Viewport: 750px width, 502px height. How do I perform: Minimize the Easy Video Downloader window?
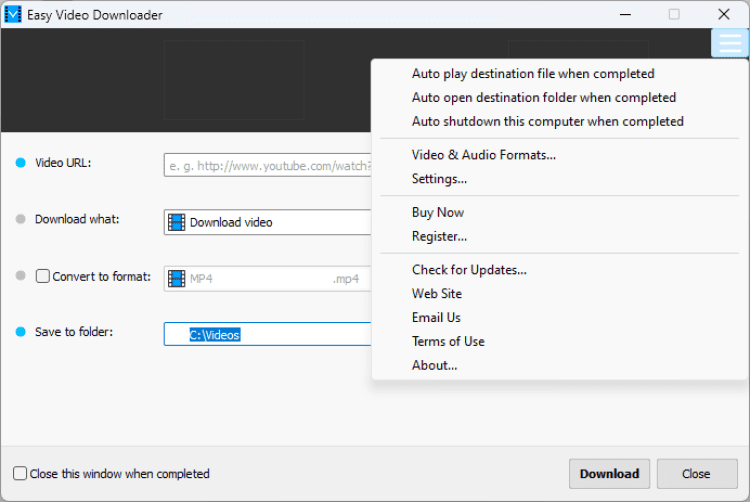click(x=625, y=14)
